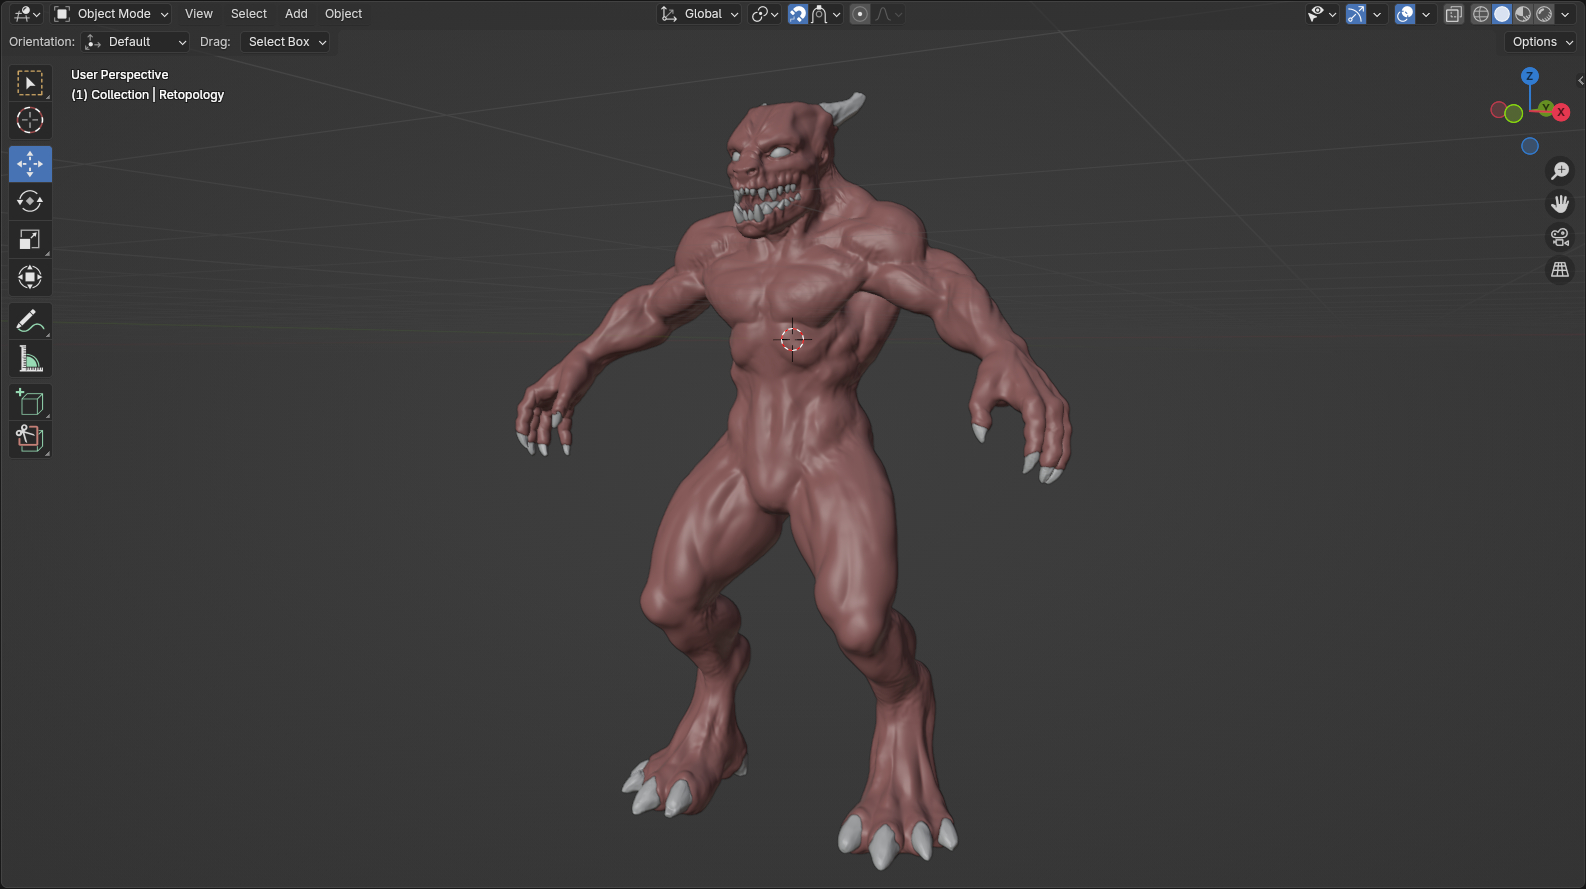Switch to camera view using camera icon
The image size is (1586, 889).
[x=1560, y=237]
